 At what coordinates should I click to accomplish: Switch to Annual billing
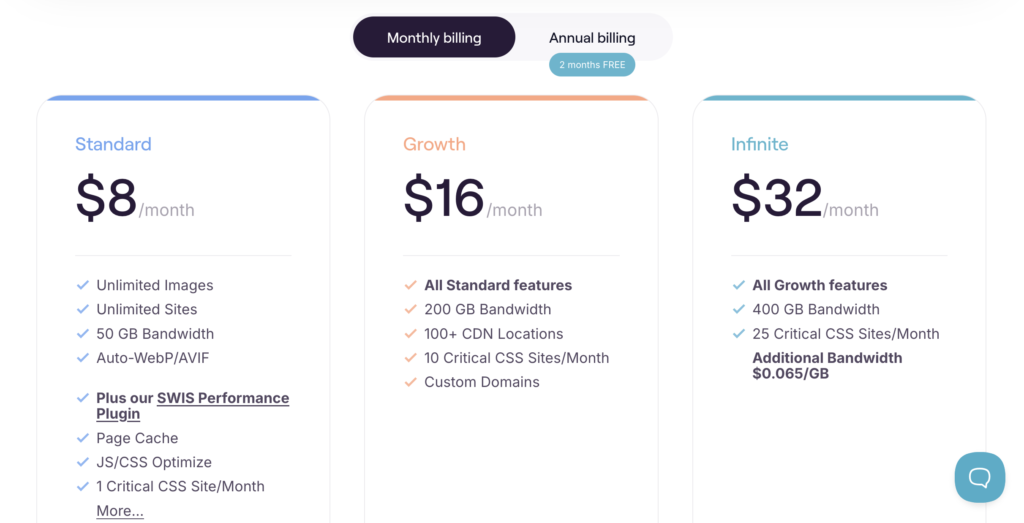pyautogui.click(x=592, y=38)
